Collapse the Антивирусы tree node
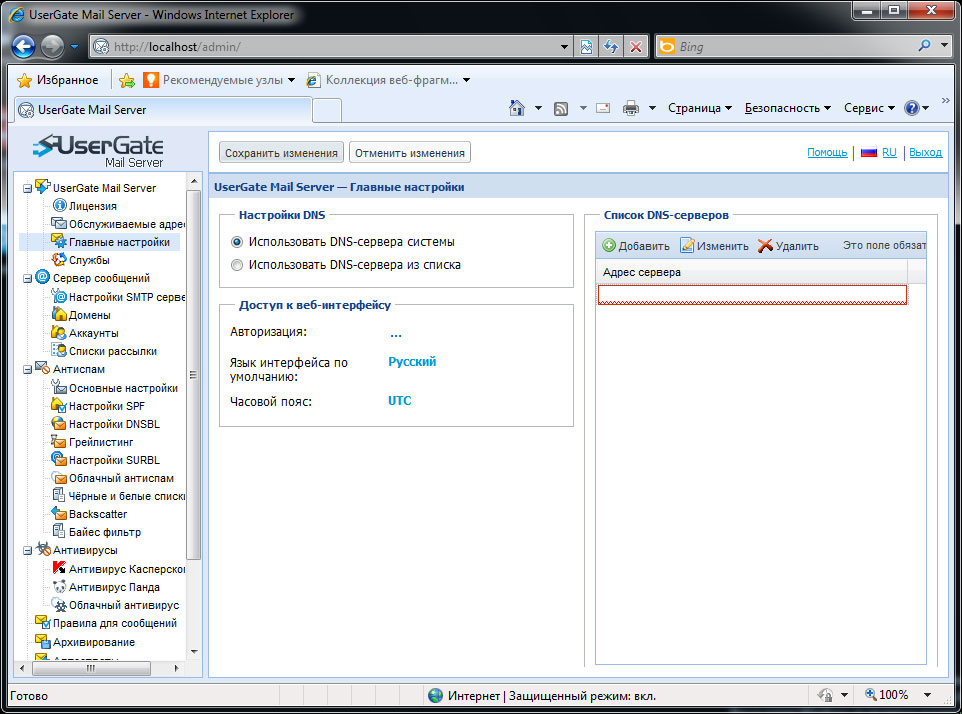 [x=27, y=551]
